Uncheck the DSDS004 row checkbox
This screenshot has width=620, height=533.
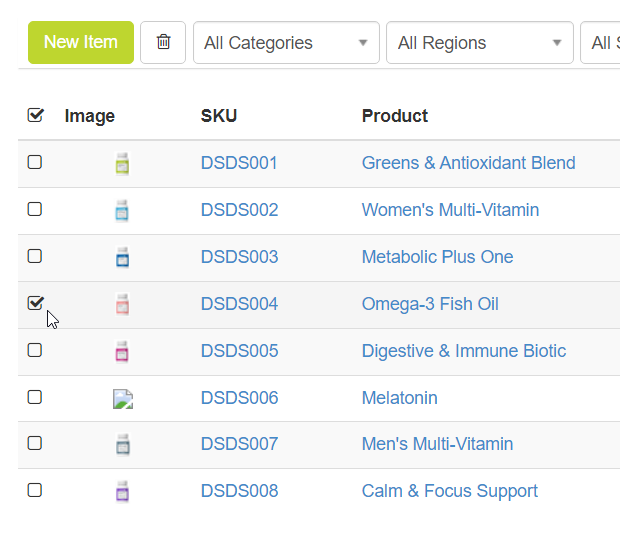[x=35, y=303]
